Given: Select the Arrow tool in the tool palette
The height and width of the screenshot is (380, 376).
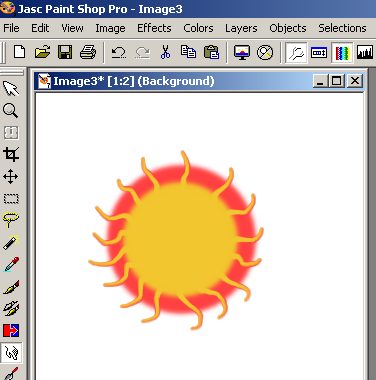Looking at the screenshot, I should (x=11, y=88).
